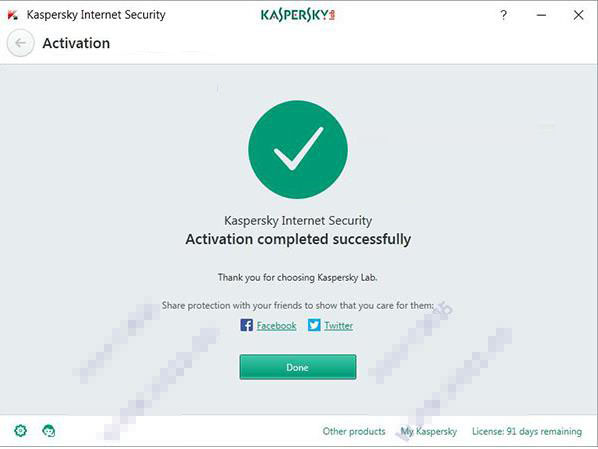The height and width of the screenshot is (449, 598).
Task: Click the Facebook logo icon
Action: click(246, 325)
